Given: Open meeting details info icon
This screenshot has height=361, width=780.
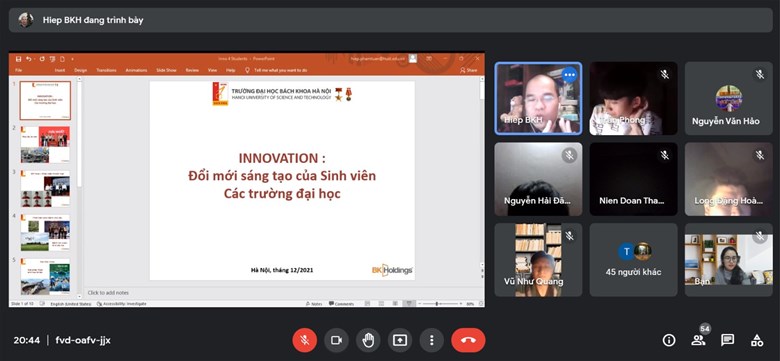Looking at the screenshot, I should click(669, 340).
